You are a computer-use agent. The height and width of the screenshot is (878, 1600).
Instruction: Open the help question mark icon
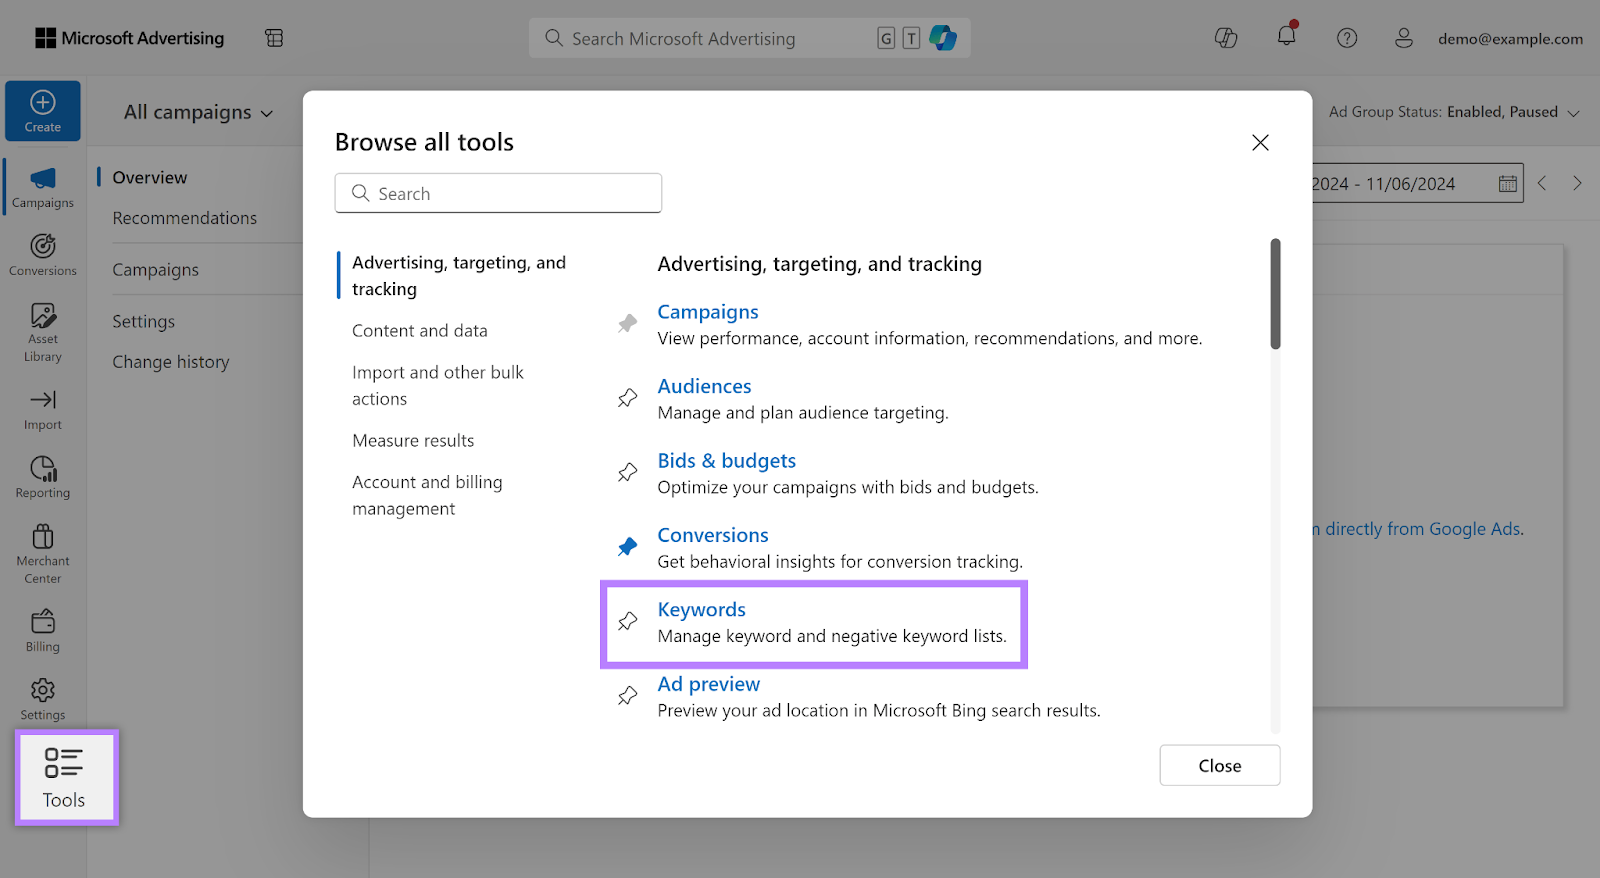tap(1347, 38)
